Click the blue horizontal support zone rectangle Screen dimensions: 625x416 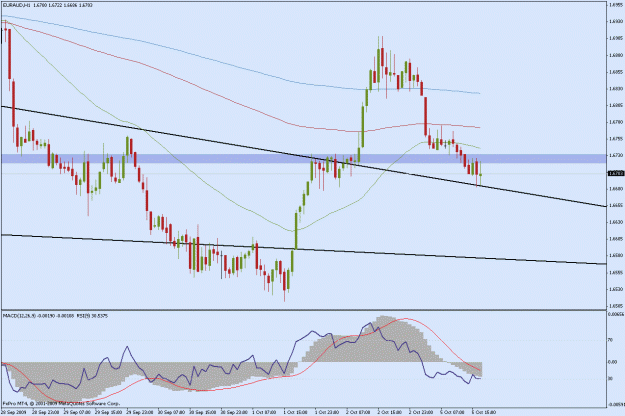303,159
